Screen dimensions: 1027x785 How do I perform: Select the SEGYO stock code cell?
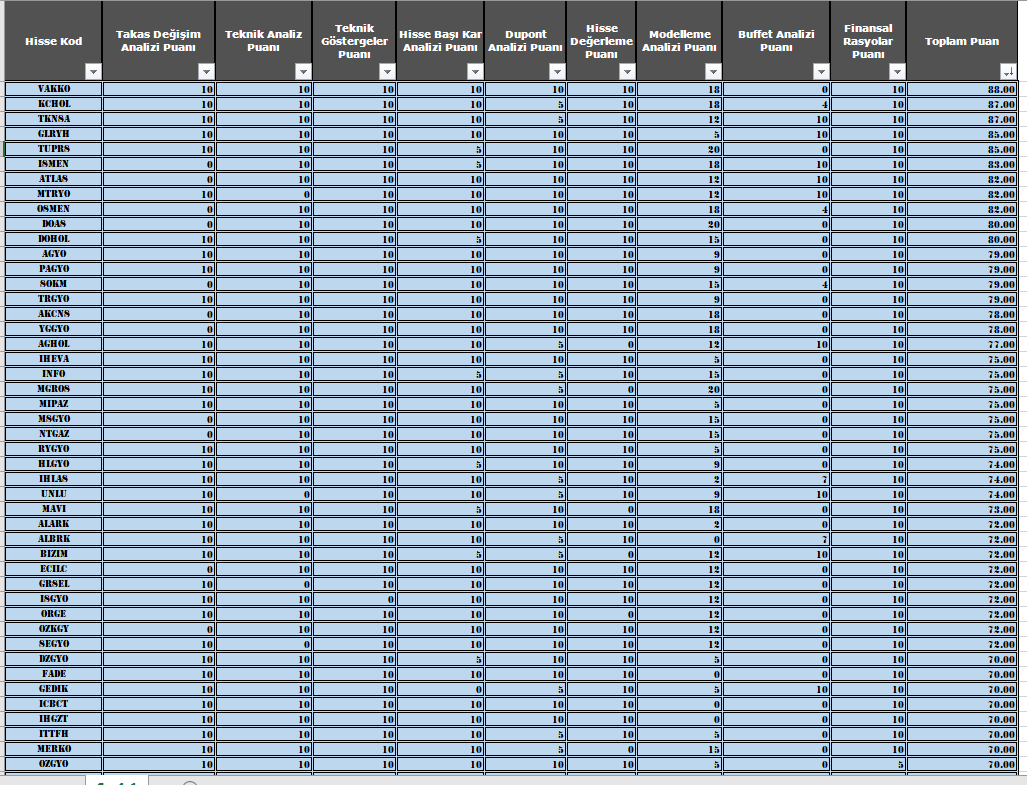pyautogui.click(x=54, y=644)
